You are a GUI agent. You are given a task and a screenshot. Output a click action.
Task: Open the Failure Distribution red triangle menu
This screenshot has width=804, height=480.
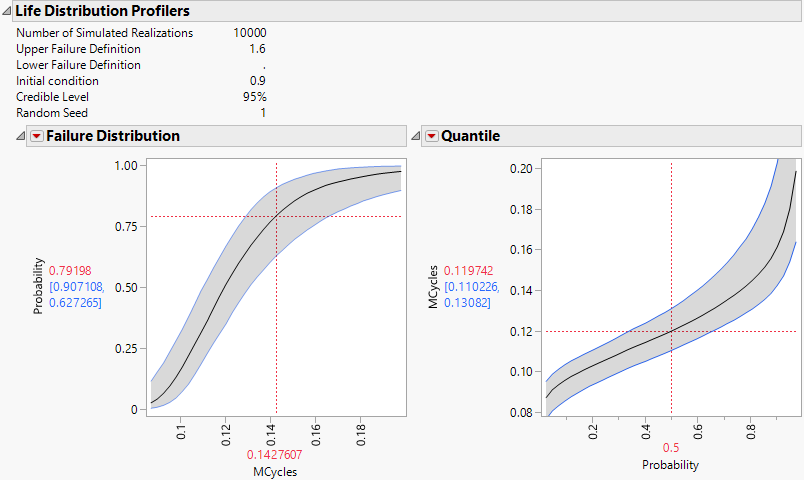tap(37, 136)
